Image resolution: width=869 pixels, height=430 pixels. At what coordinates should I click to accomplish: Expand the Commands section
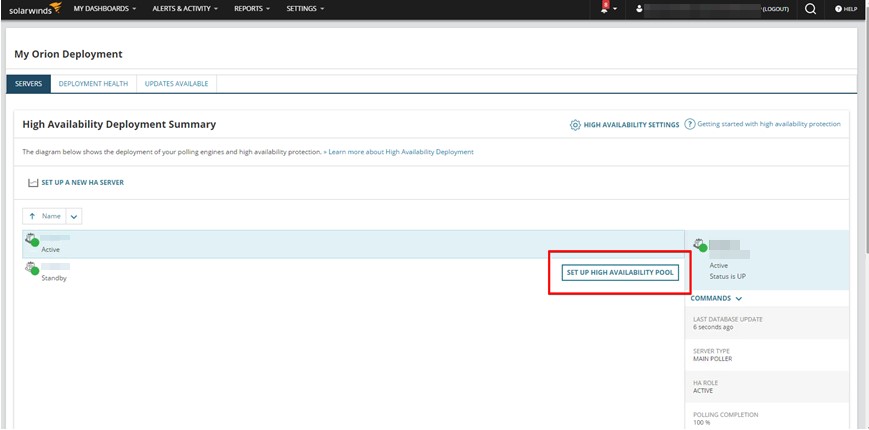click(x=717, y=298)
